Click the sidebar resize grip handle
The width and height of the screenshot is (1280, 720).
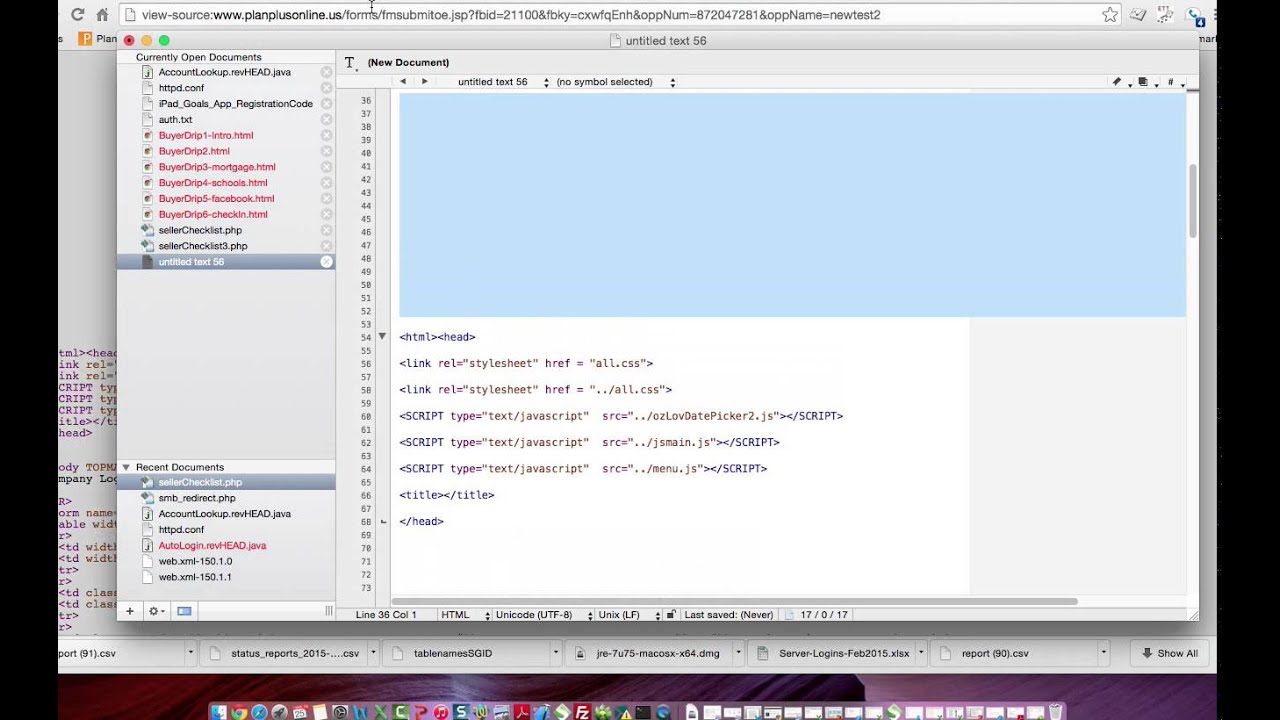point(328,611)
